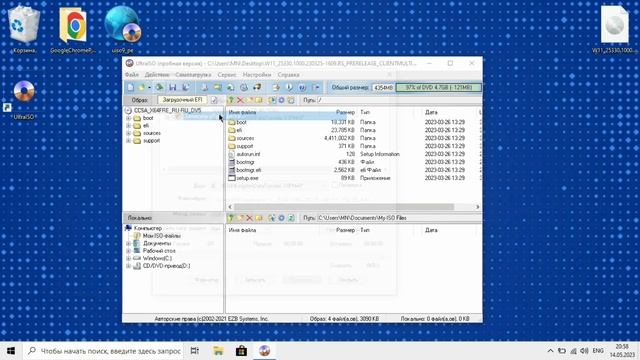Open the Справка menu

[x=289, y=75]
